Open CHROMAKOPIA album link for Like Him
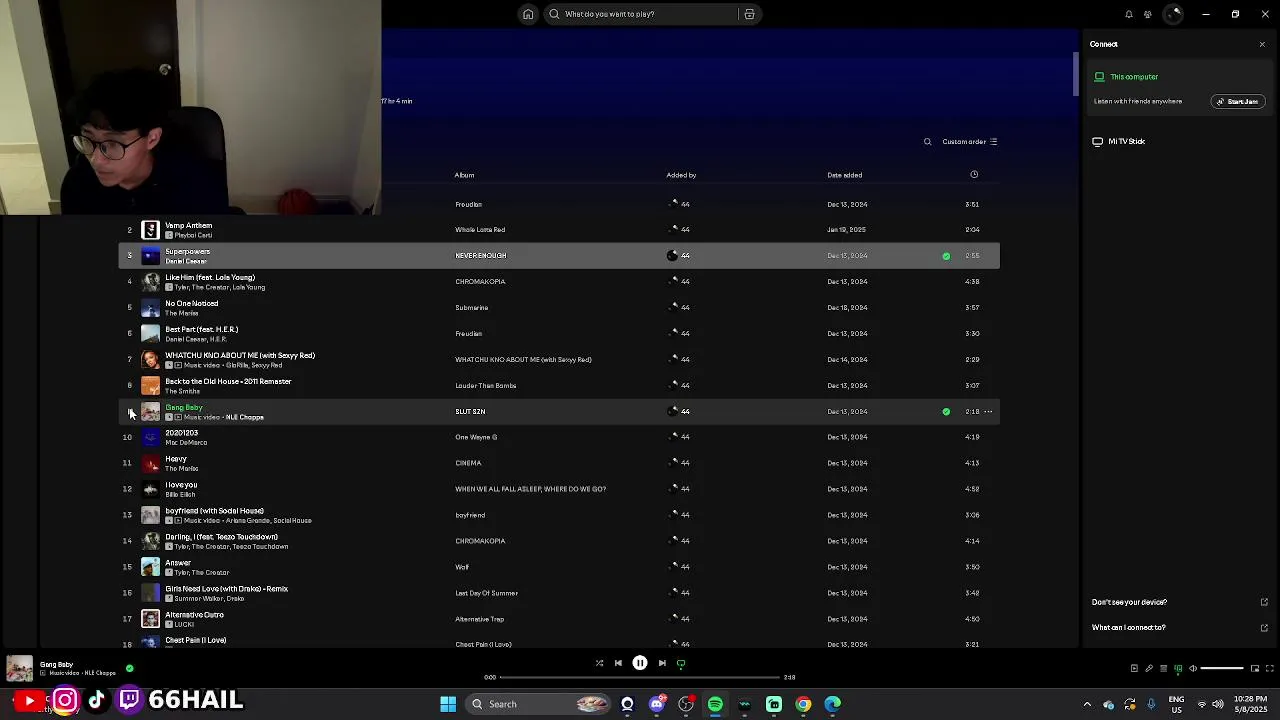 [480, 282]
